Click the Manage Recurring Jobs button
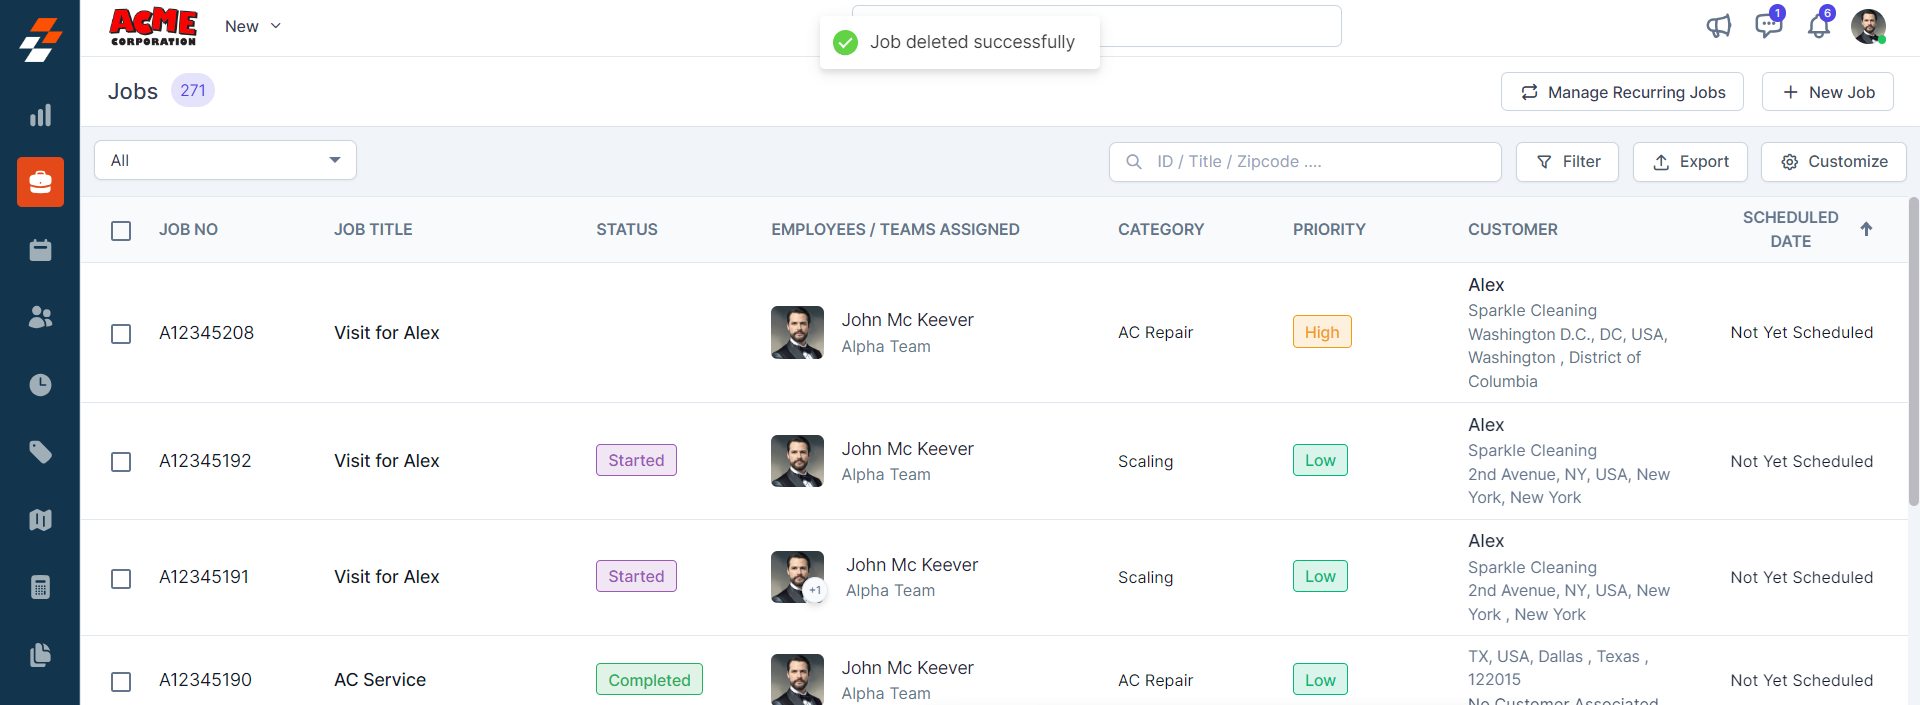This screenshot has width=1920, height=705. click(1622, 92)
